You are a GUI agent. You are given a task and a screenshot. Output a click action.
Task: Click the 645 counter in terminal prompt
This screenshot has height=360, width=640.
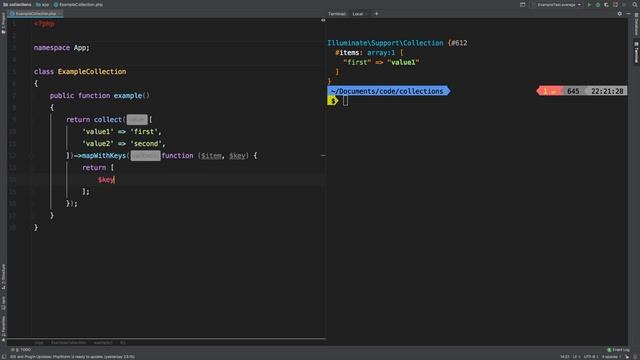573,91
